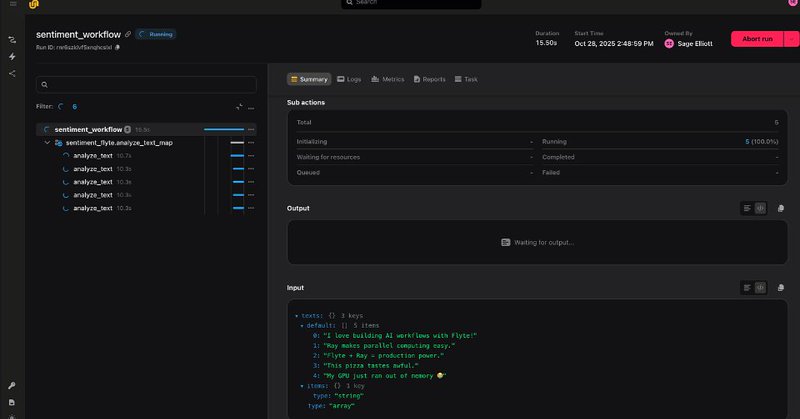Collapse the items key in Input JSON
The image size is (800, 419).
(x=302, y=386)
